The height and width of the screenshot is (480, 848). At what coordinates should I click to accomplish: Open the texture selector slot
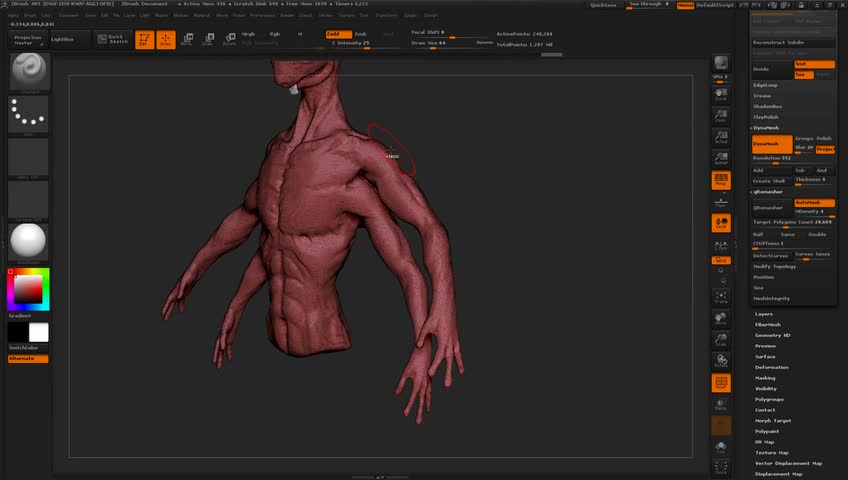[28, 199]
